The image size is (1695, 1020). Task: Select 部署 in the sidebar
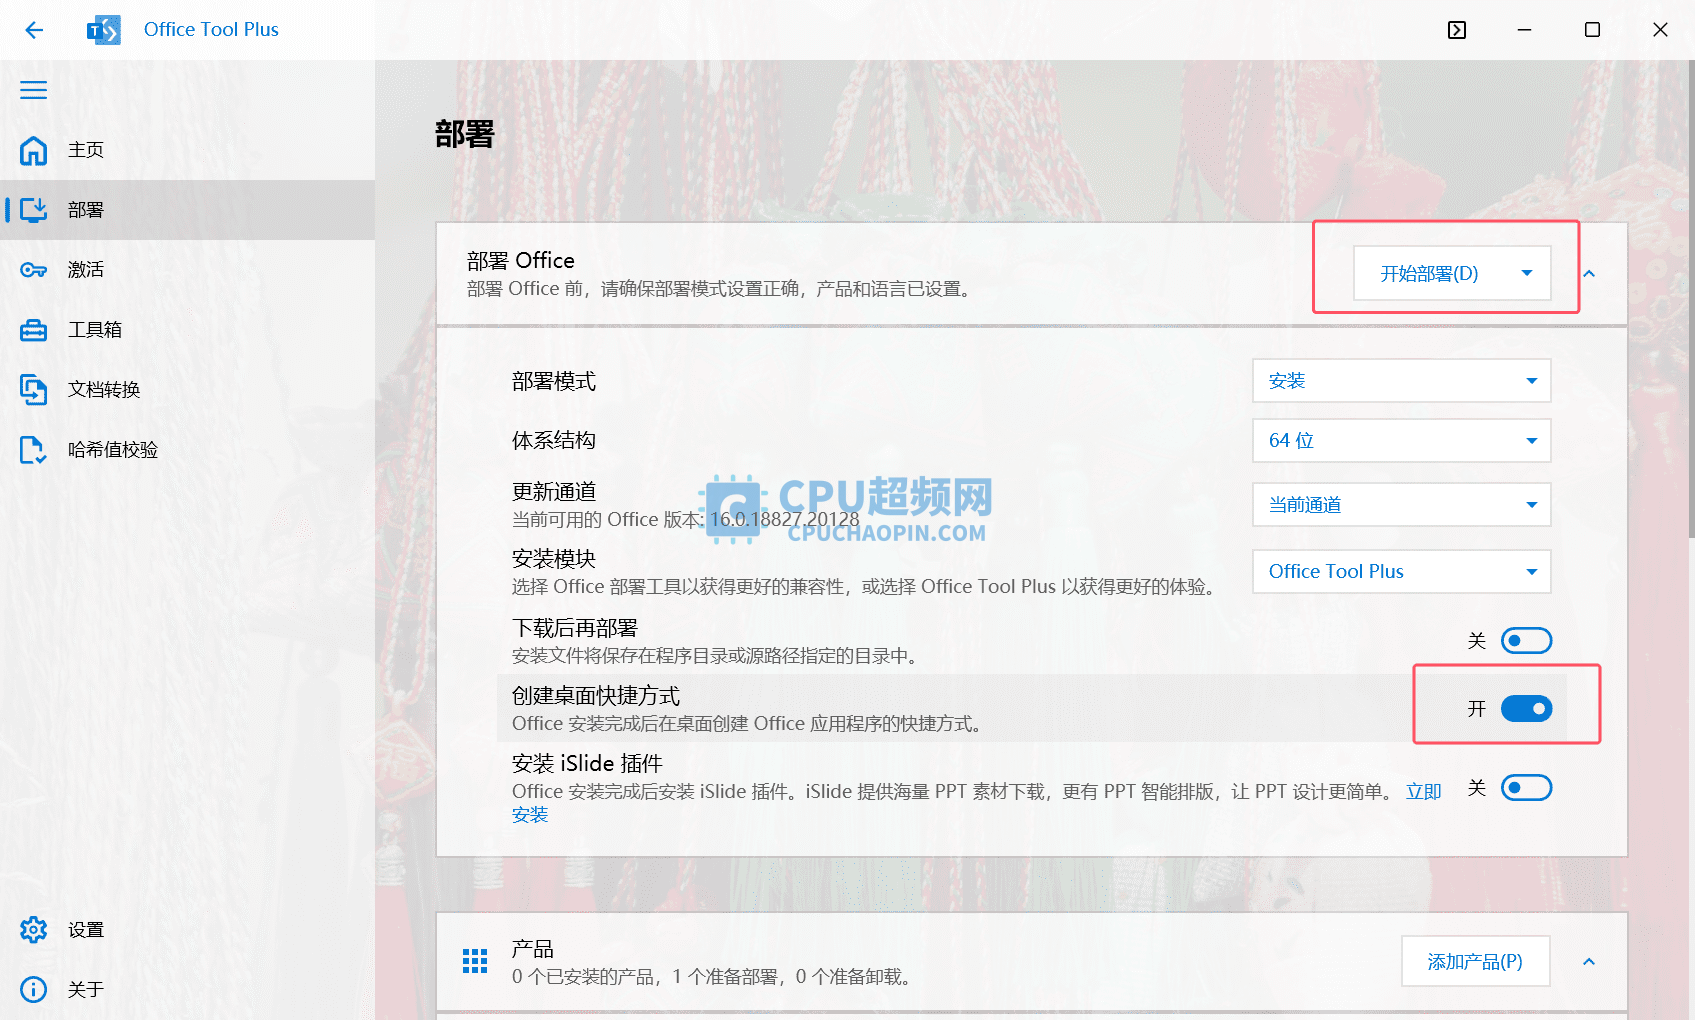[x=187, y=210]
